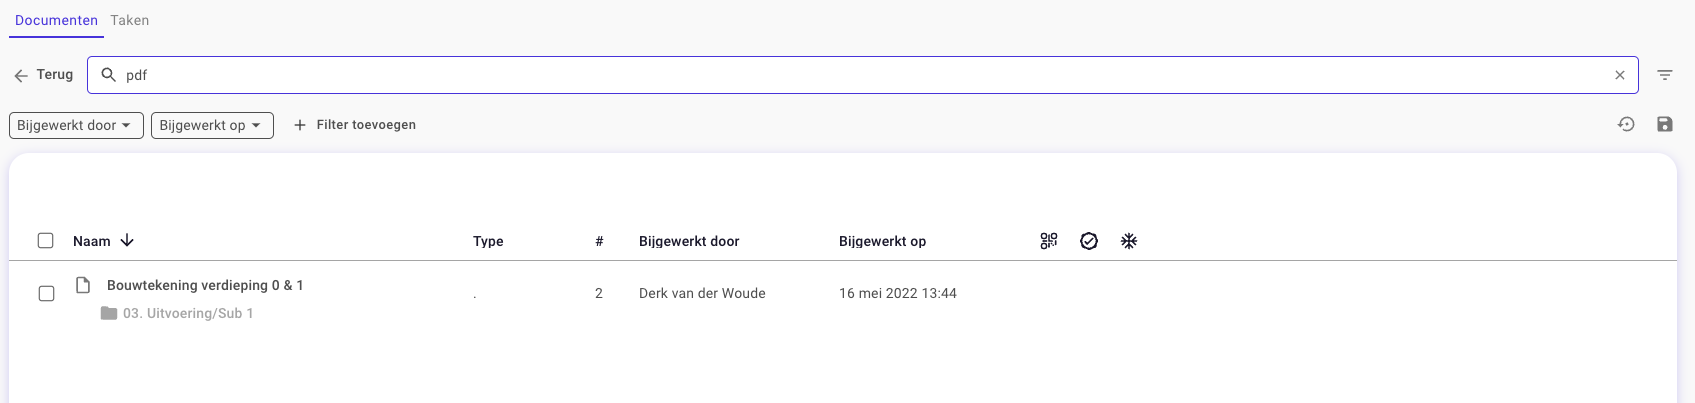Viewport: 1695px width, 403px height.
Task: Open the Bijgewerkt door filter dropdown
Action: 76,125
